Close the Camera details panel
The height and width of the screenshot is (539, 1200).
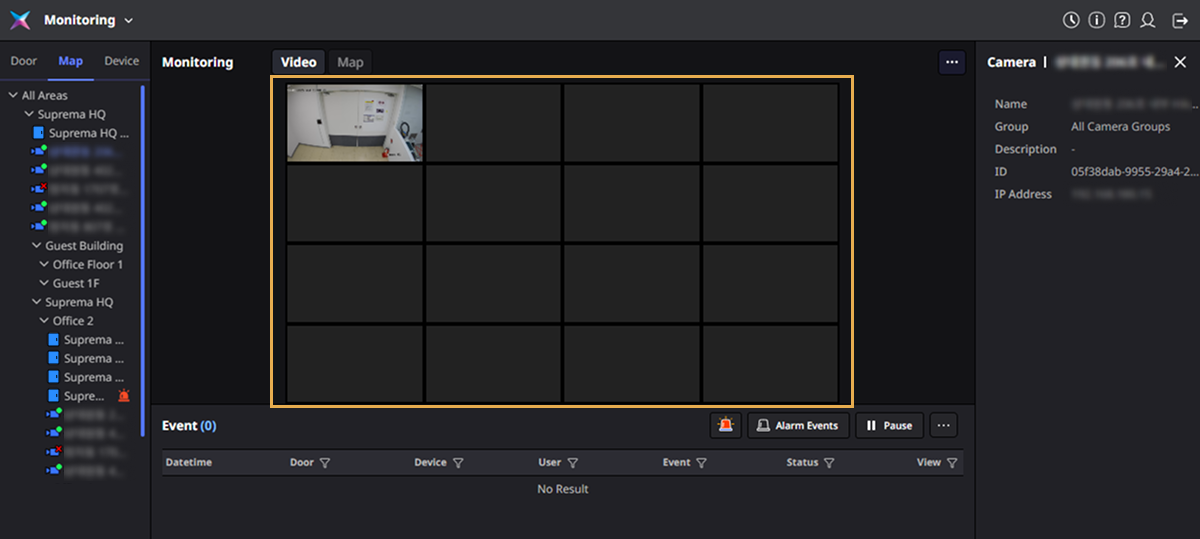tap(1180, 62)
